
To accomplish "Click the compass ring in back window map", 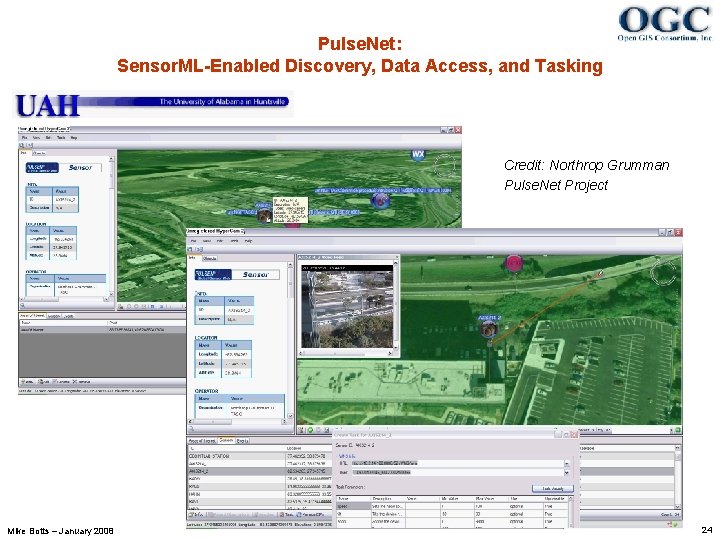I will pyautogui.click(x=444, y=166).
